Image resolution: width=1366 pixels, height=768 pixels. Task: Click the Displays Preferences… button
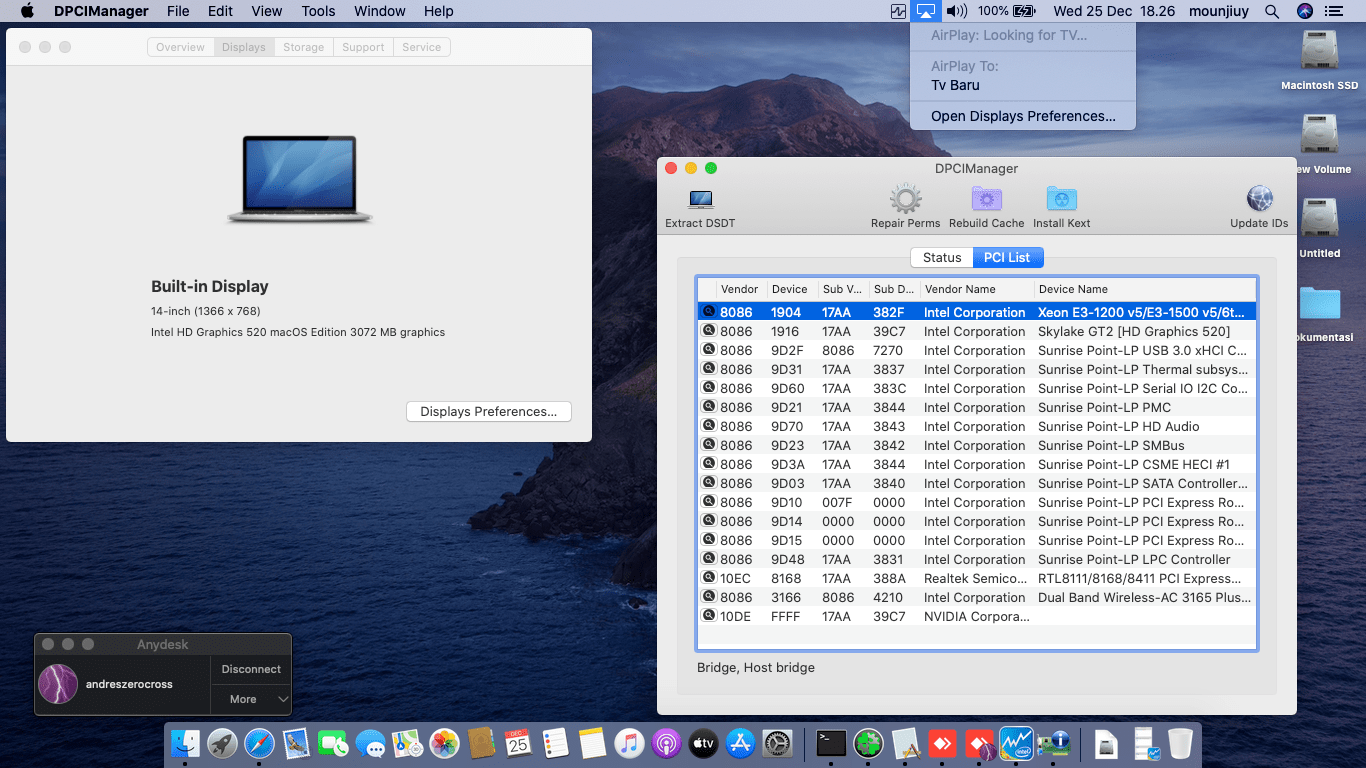tap(488, 412)
